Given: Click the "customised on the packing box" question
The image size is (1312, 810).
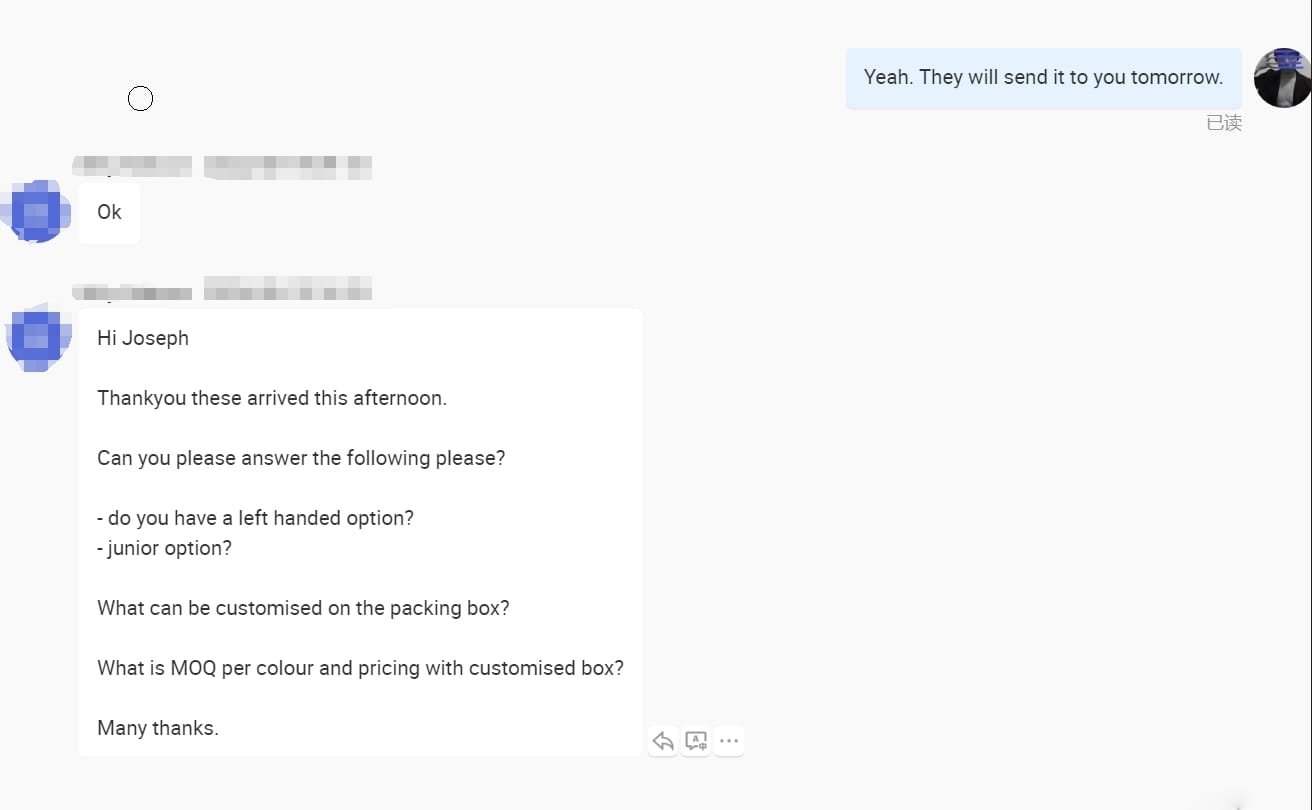Looking at the screenshot, I should click(x=303, y=608).
